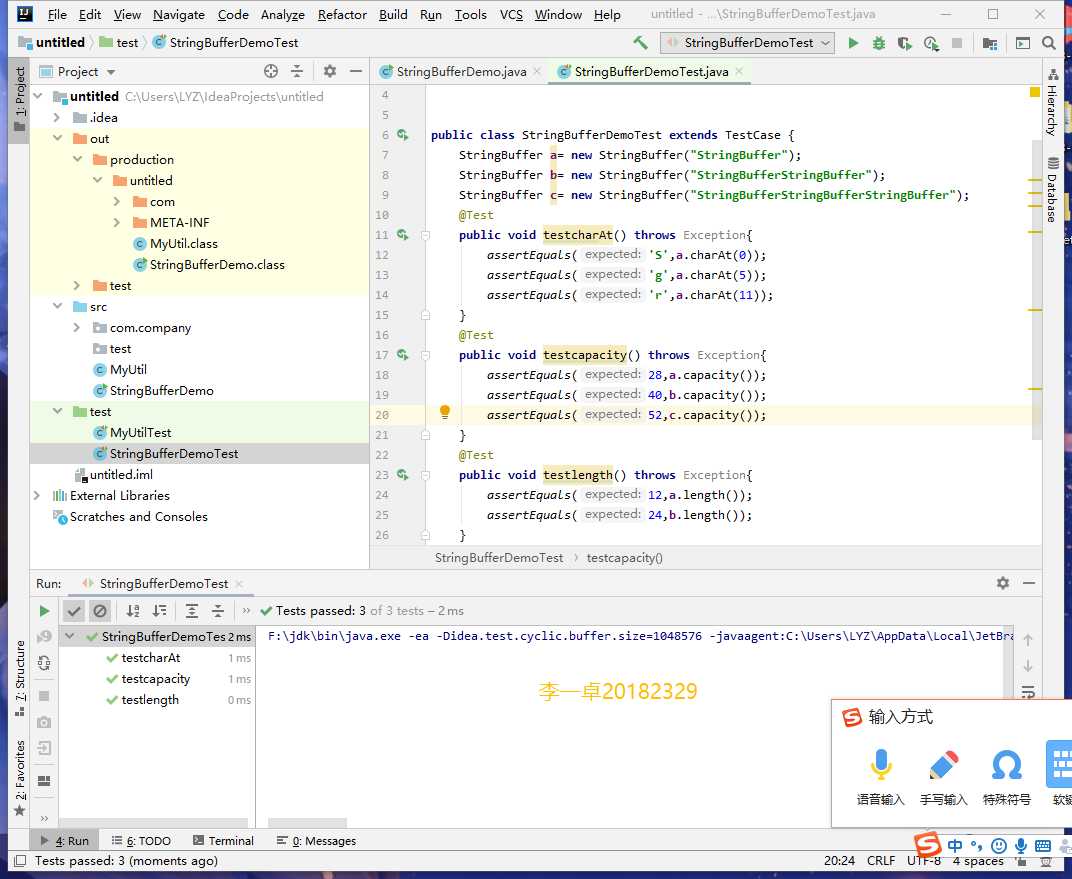Select testcapacity in test results tree

coord(155,679)
